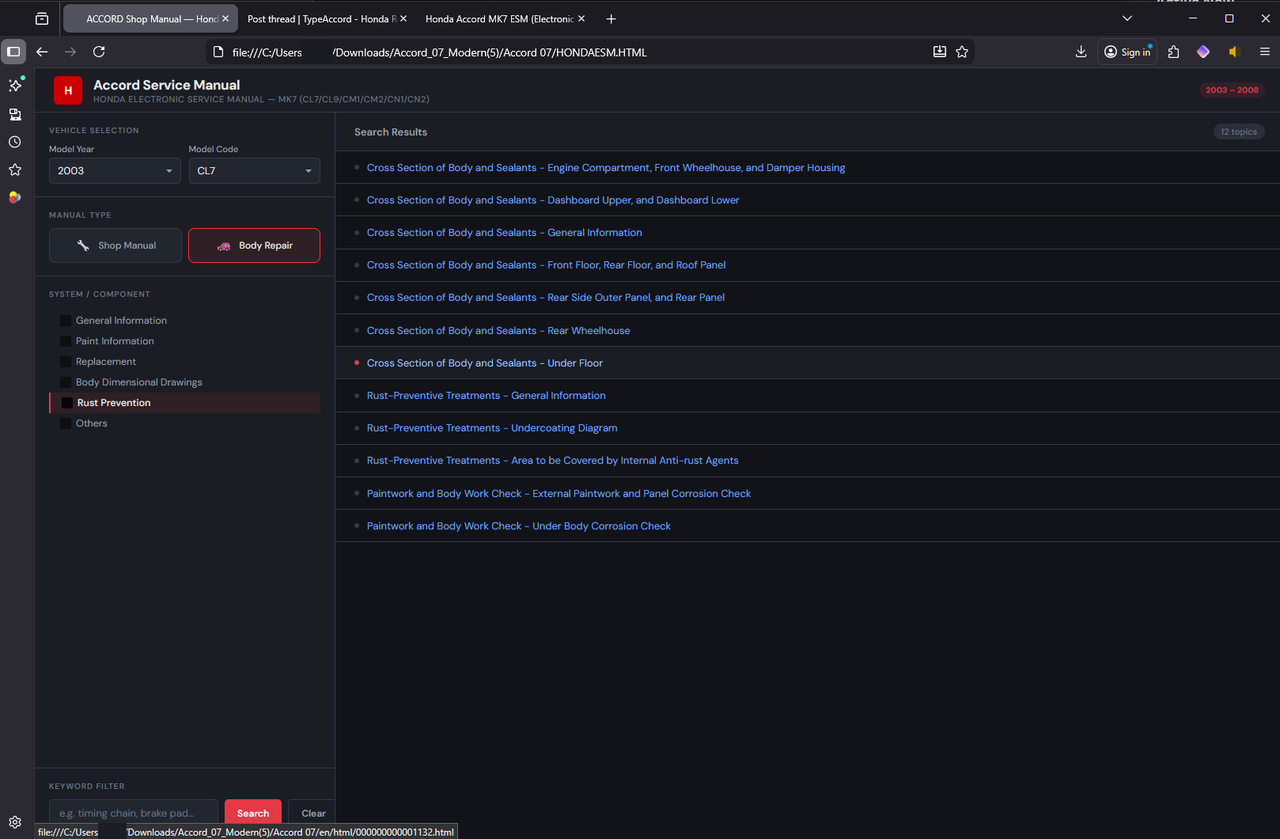Click the red Search button
The height and width of the screenshot is (839, 1280).
tap(253, 813)
